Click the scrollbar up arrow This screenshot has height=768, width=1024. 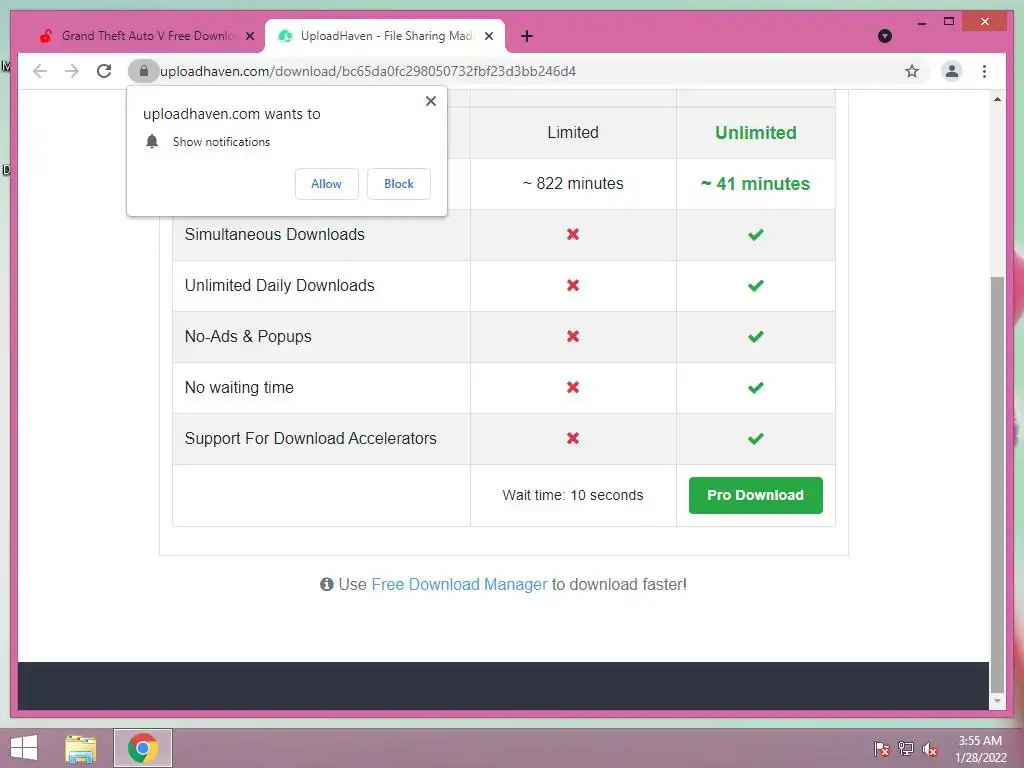pos(997,99)
